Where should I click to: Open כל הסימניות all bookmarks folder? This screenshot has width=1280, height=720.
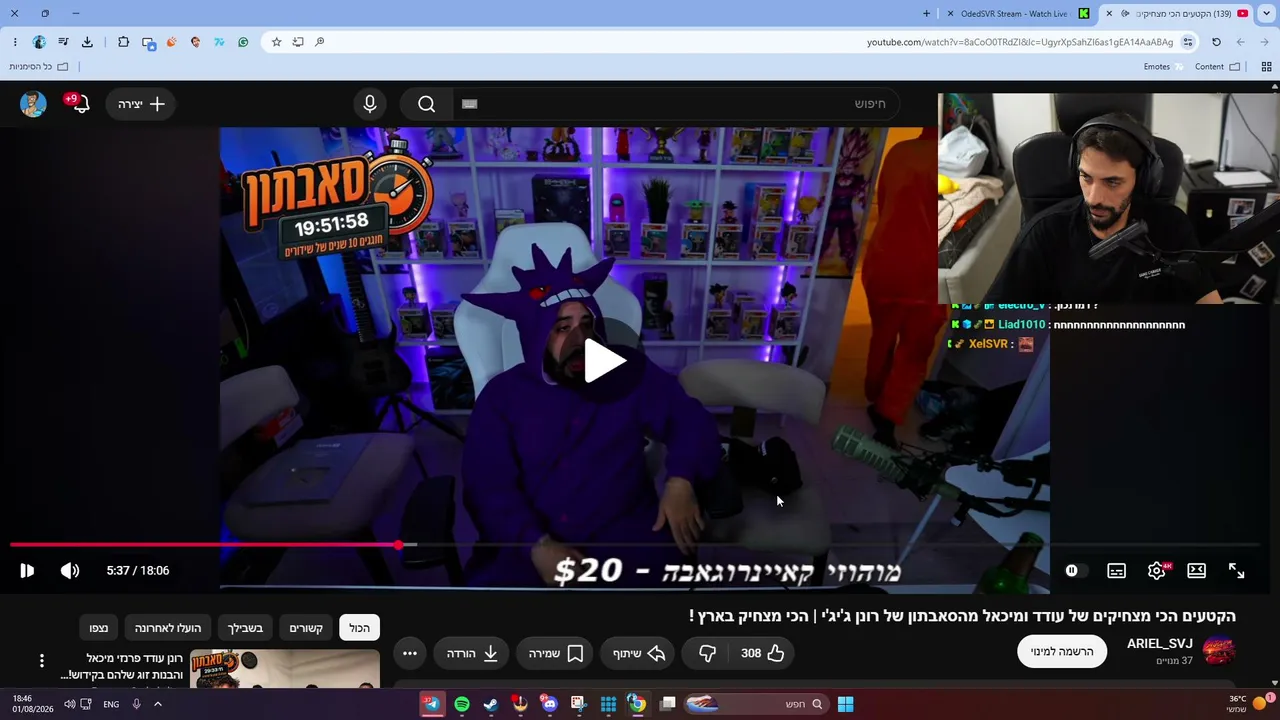[x=39, y=67]
